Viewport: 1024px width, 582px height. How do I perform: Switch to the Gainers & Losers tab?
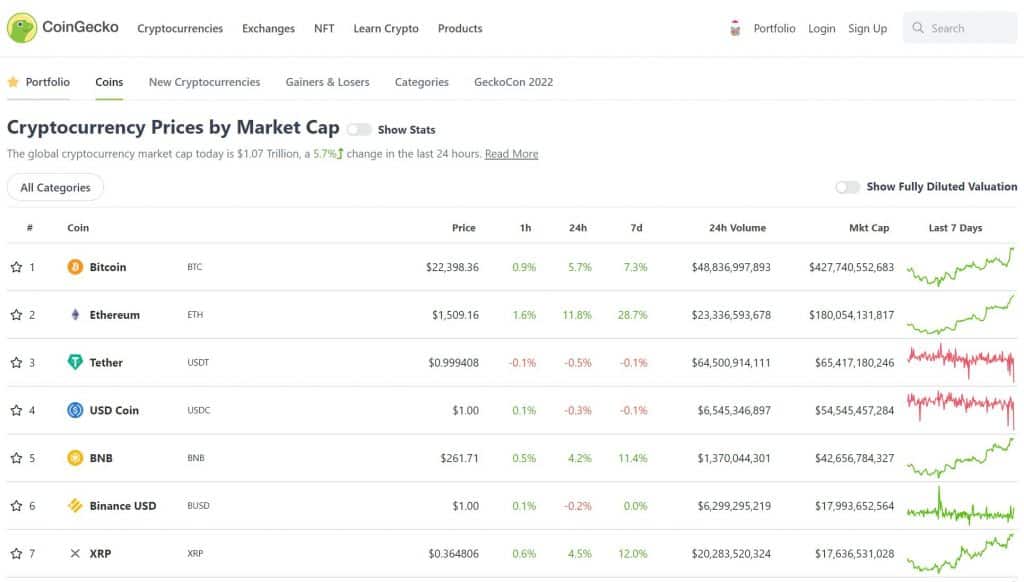(x=327, y=82)
